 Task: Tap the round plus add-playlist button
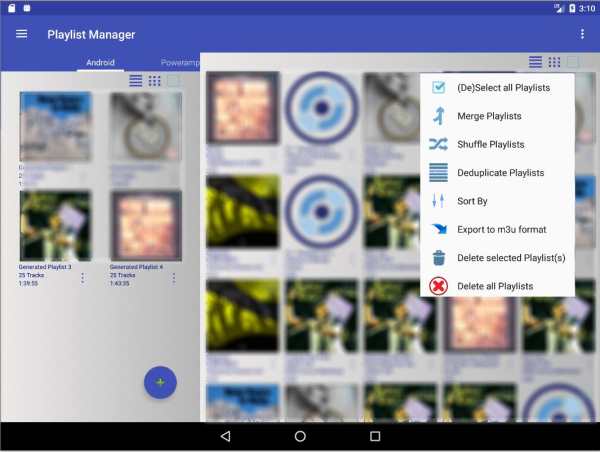(x=160, y=382)
